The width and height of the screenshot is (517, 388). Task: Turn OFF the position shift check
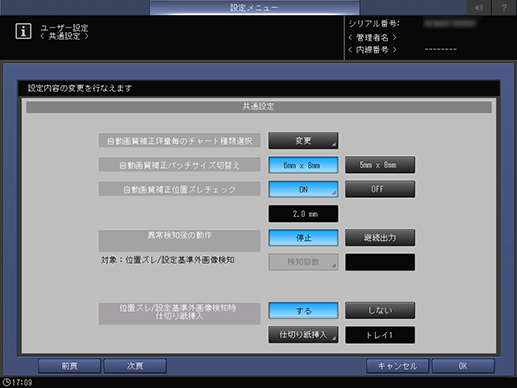[380, 189]
